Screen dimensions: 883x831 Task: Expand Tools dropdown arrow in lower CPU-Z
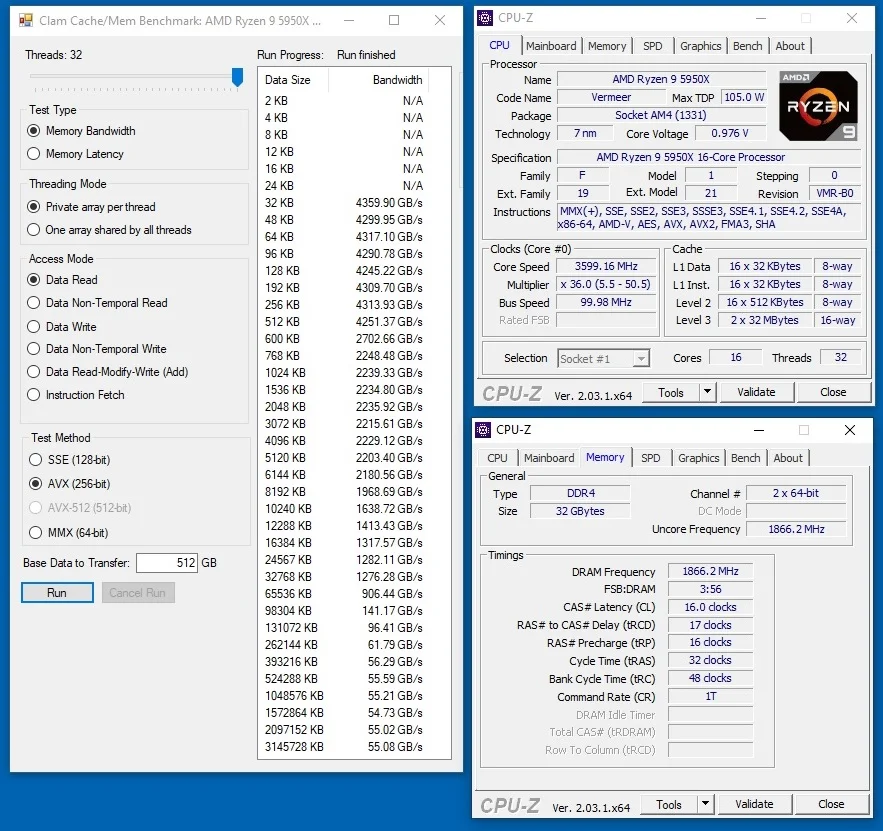pyautogui.click(x=705, y=804)
